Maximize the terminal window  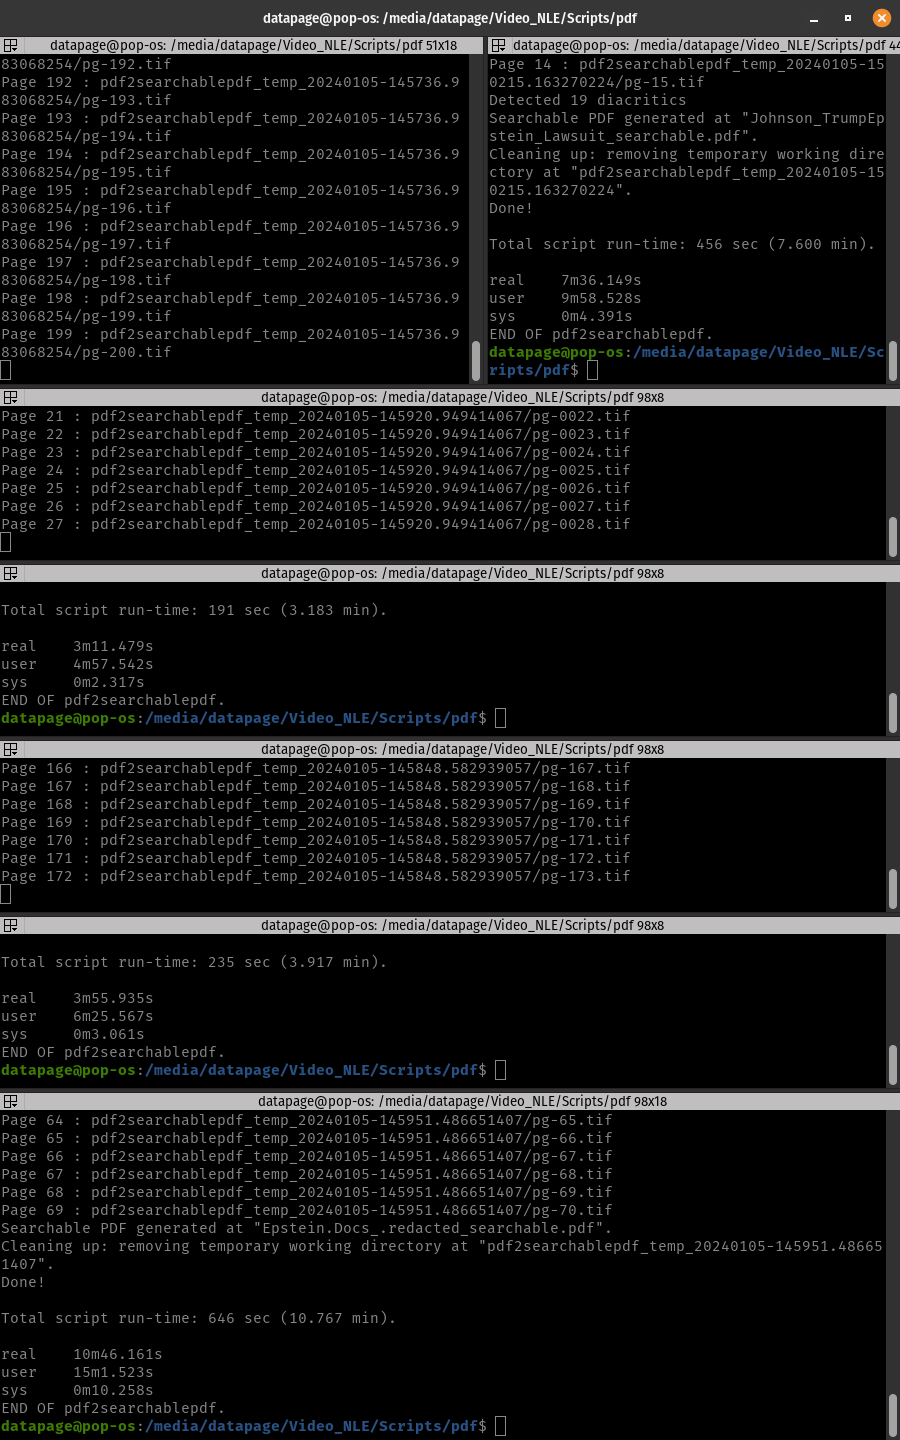click(x=847, y=18)
